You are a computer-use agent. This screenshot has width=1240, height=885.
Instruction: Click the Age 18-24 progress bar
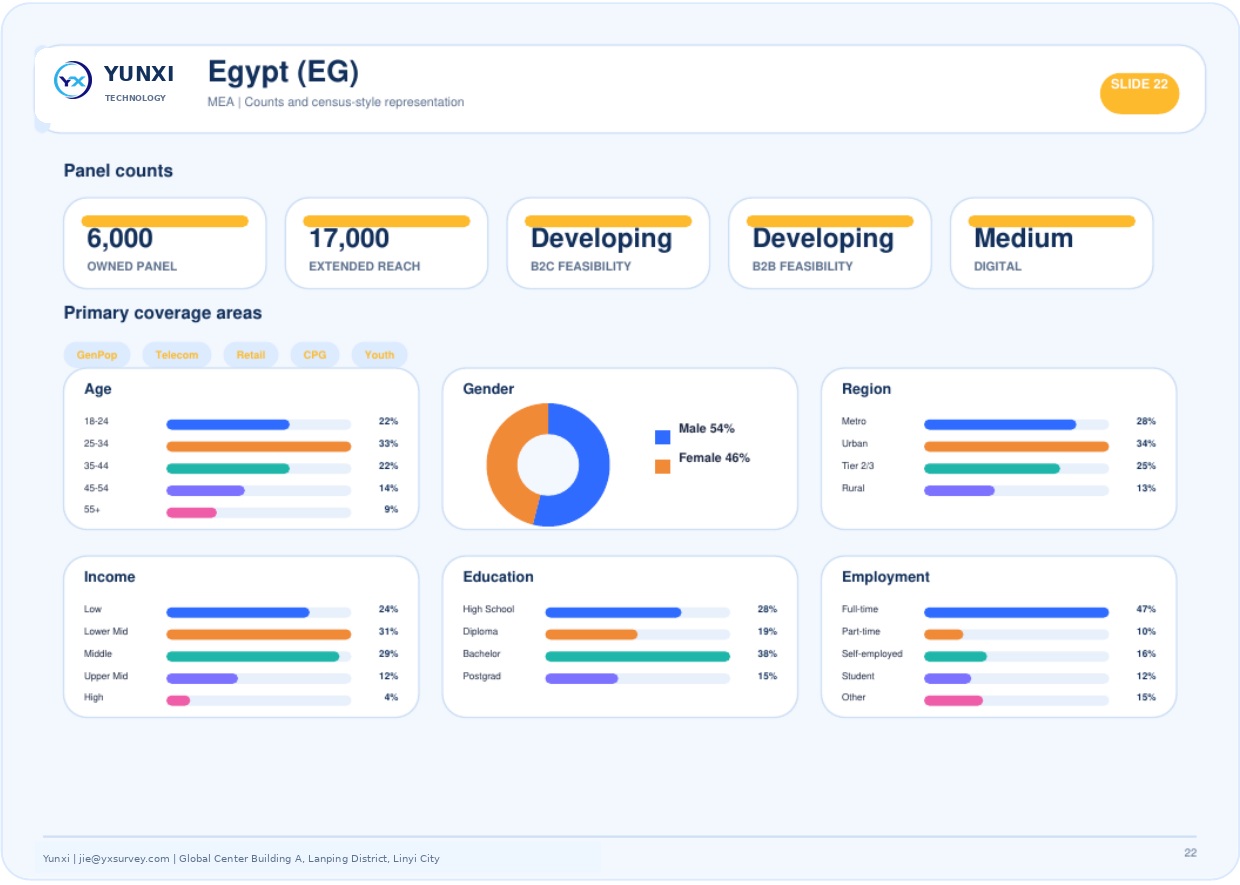tap(258, 424)
